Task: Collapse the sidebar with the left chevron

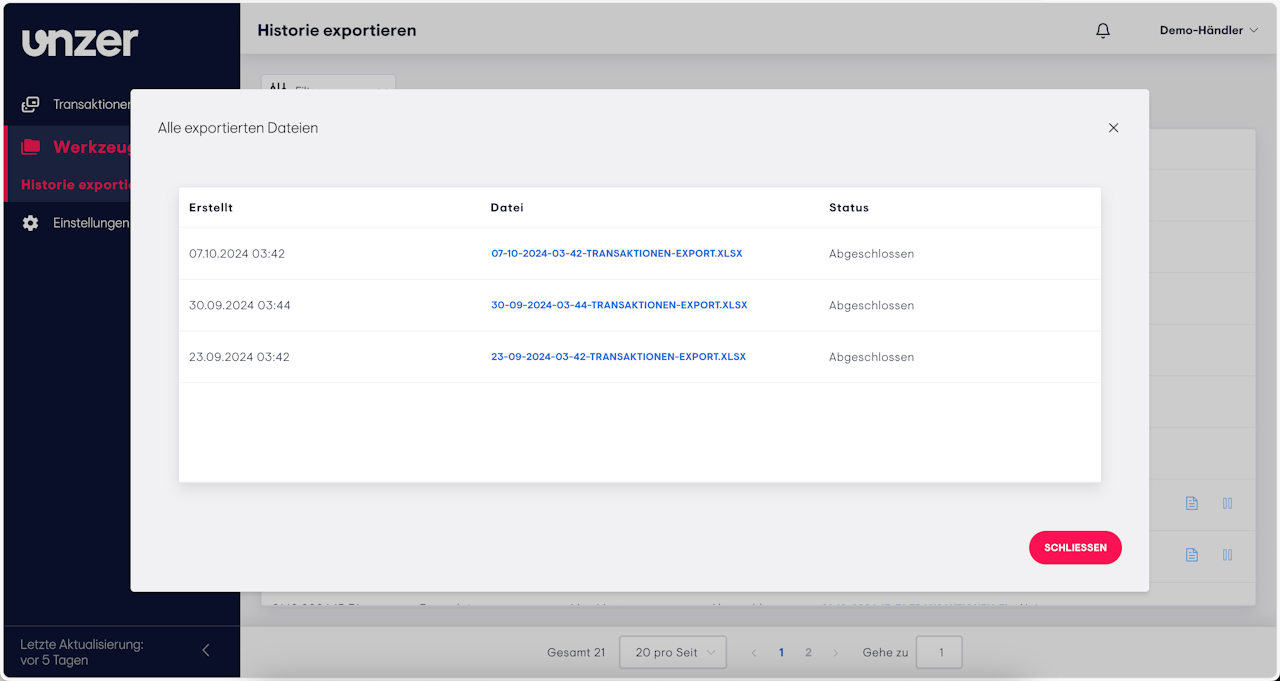Action: click(x=206, y=650)
